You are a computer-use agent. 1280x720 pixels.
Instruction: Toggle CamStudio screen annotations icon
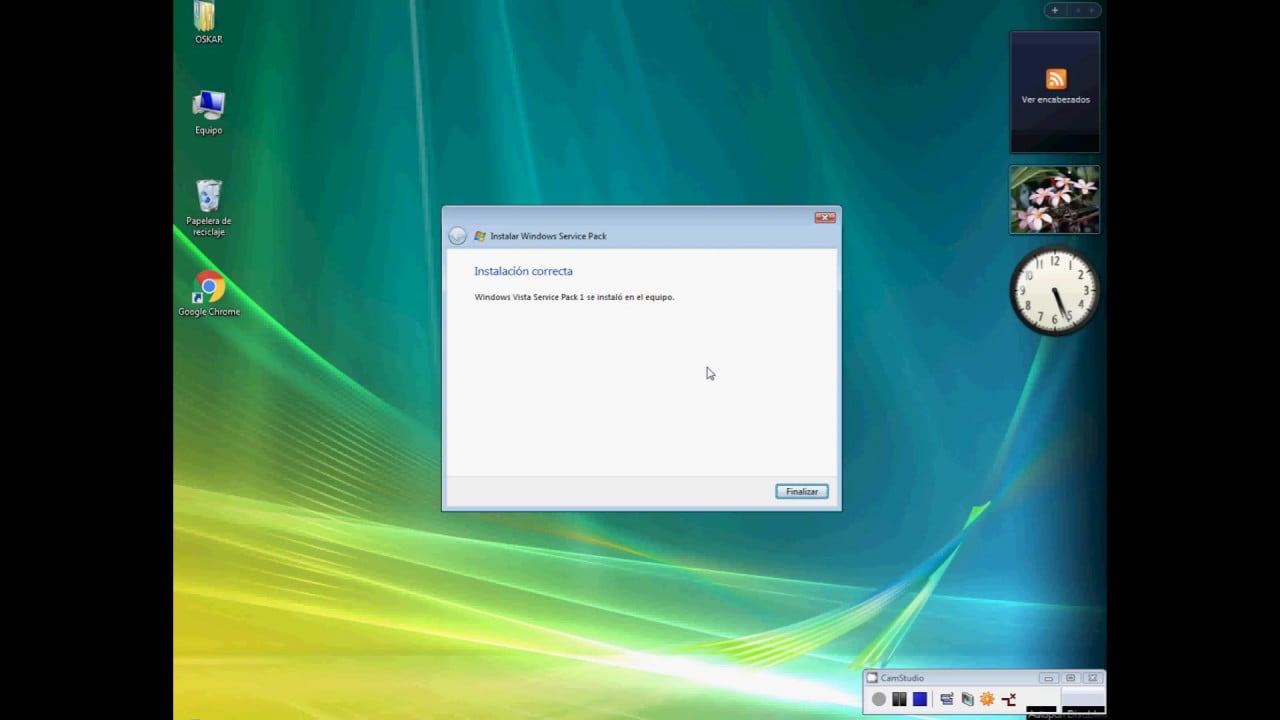(x=947, y=699)
